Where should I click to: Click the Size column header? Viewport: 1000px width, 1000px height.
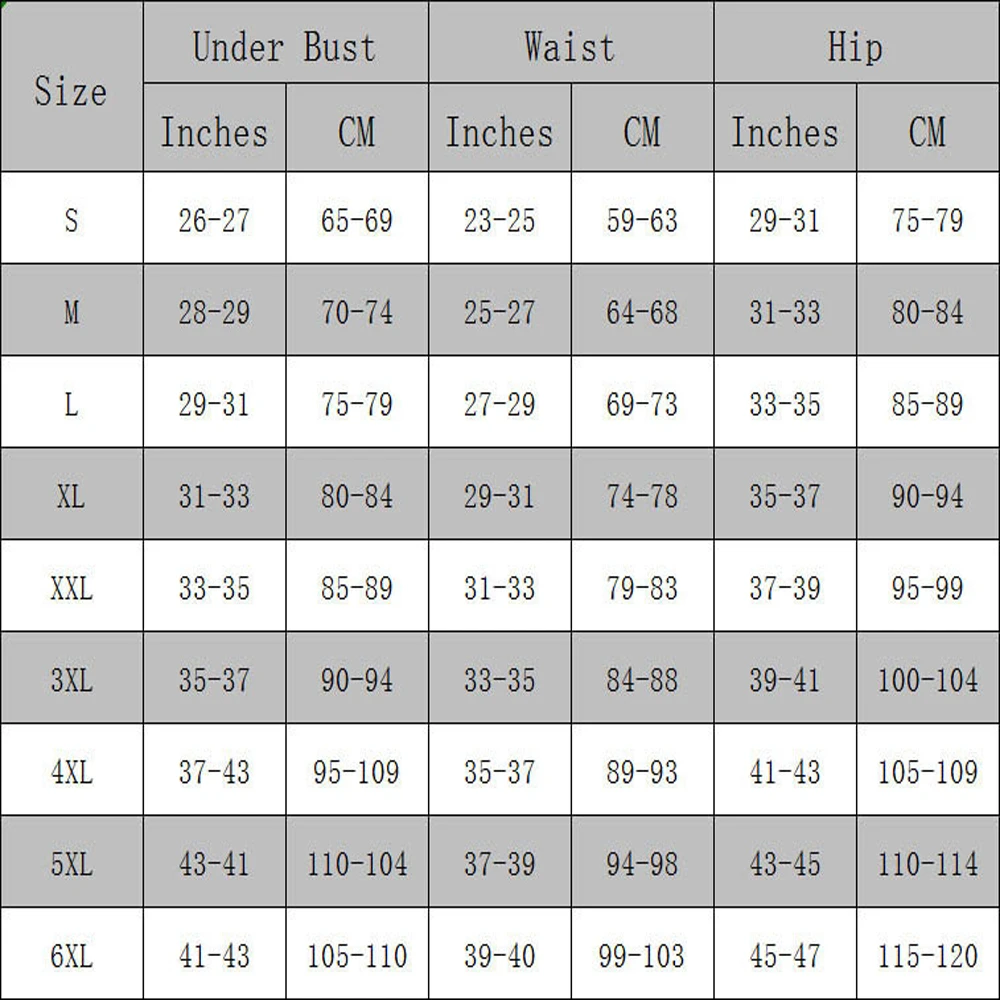click(x=70, y=91)
